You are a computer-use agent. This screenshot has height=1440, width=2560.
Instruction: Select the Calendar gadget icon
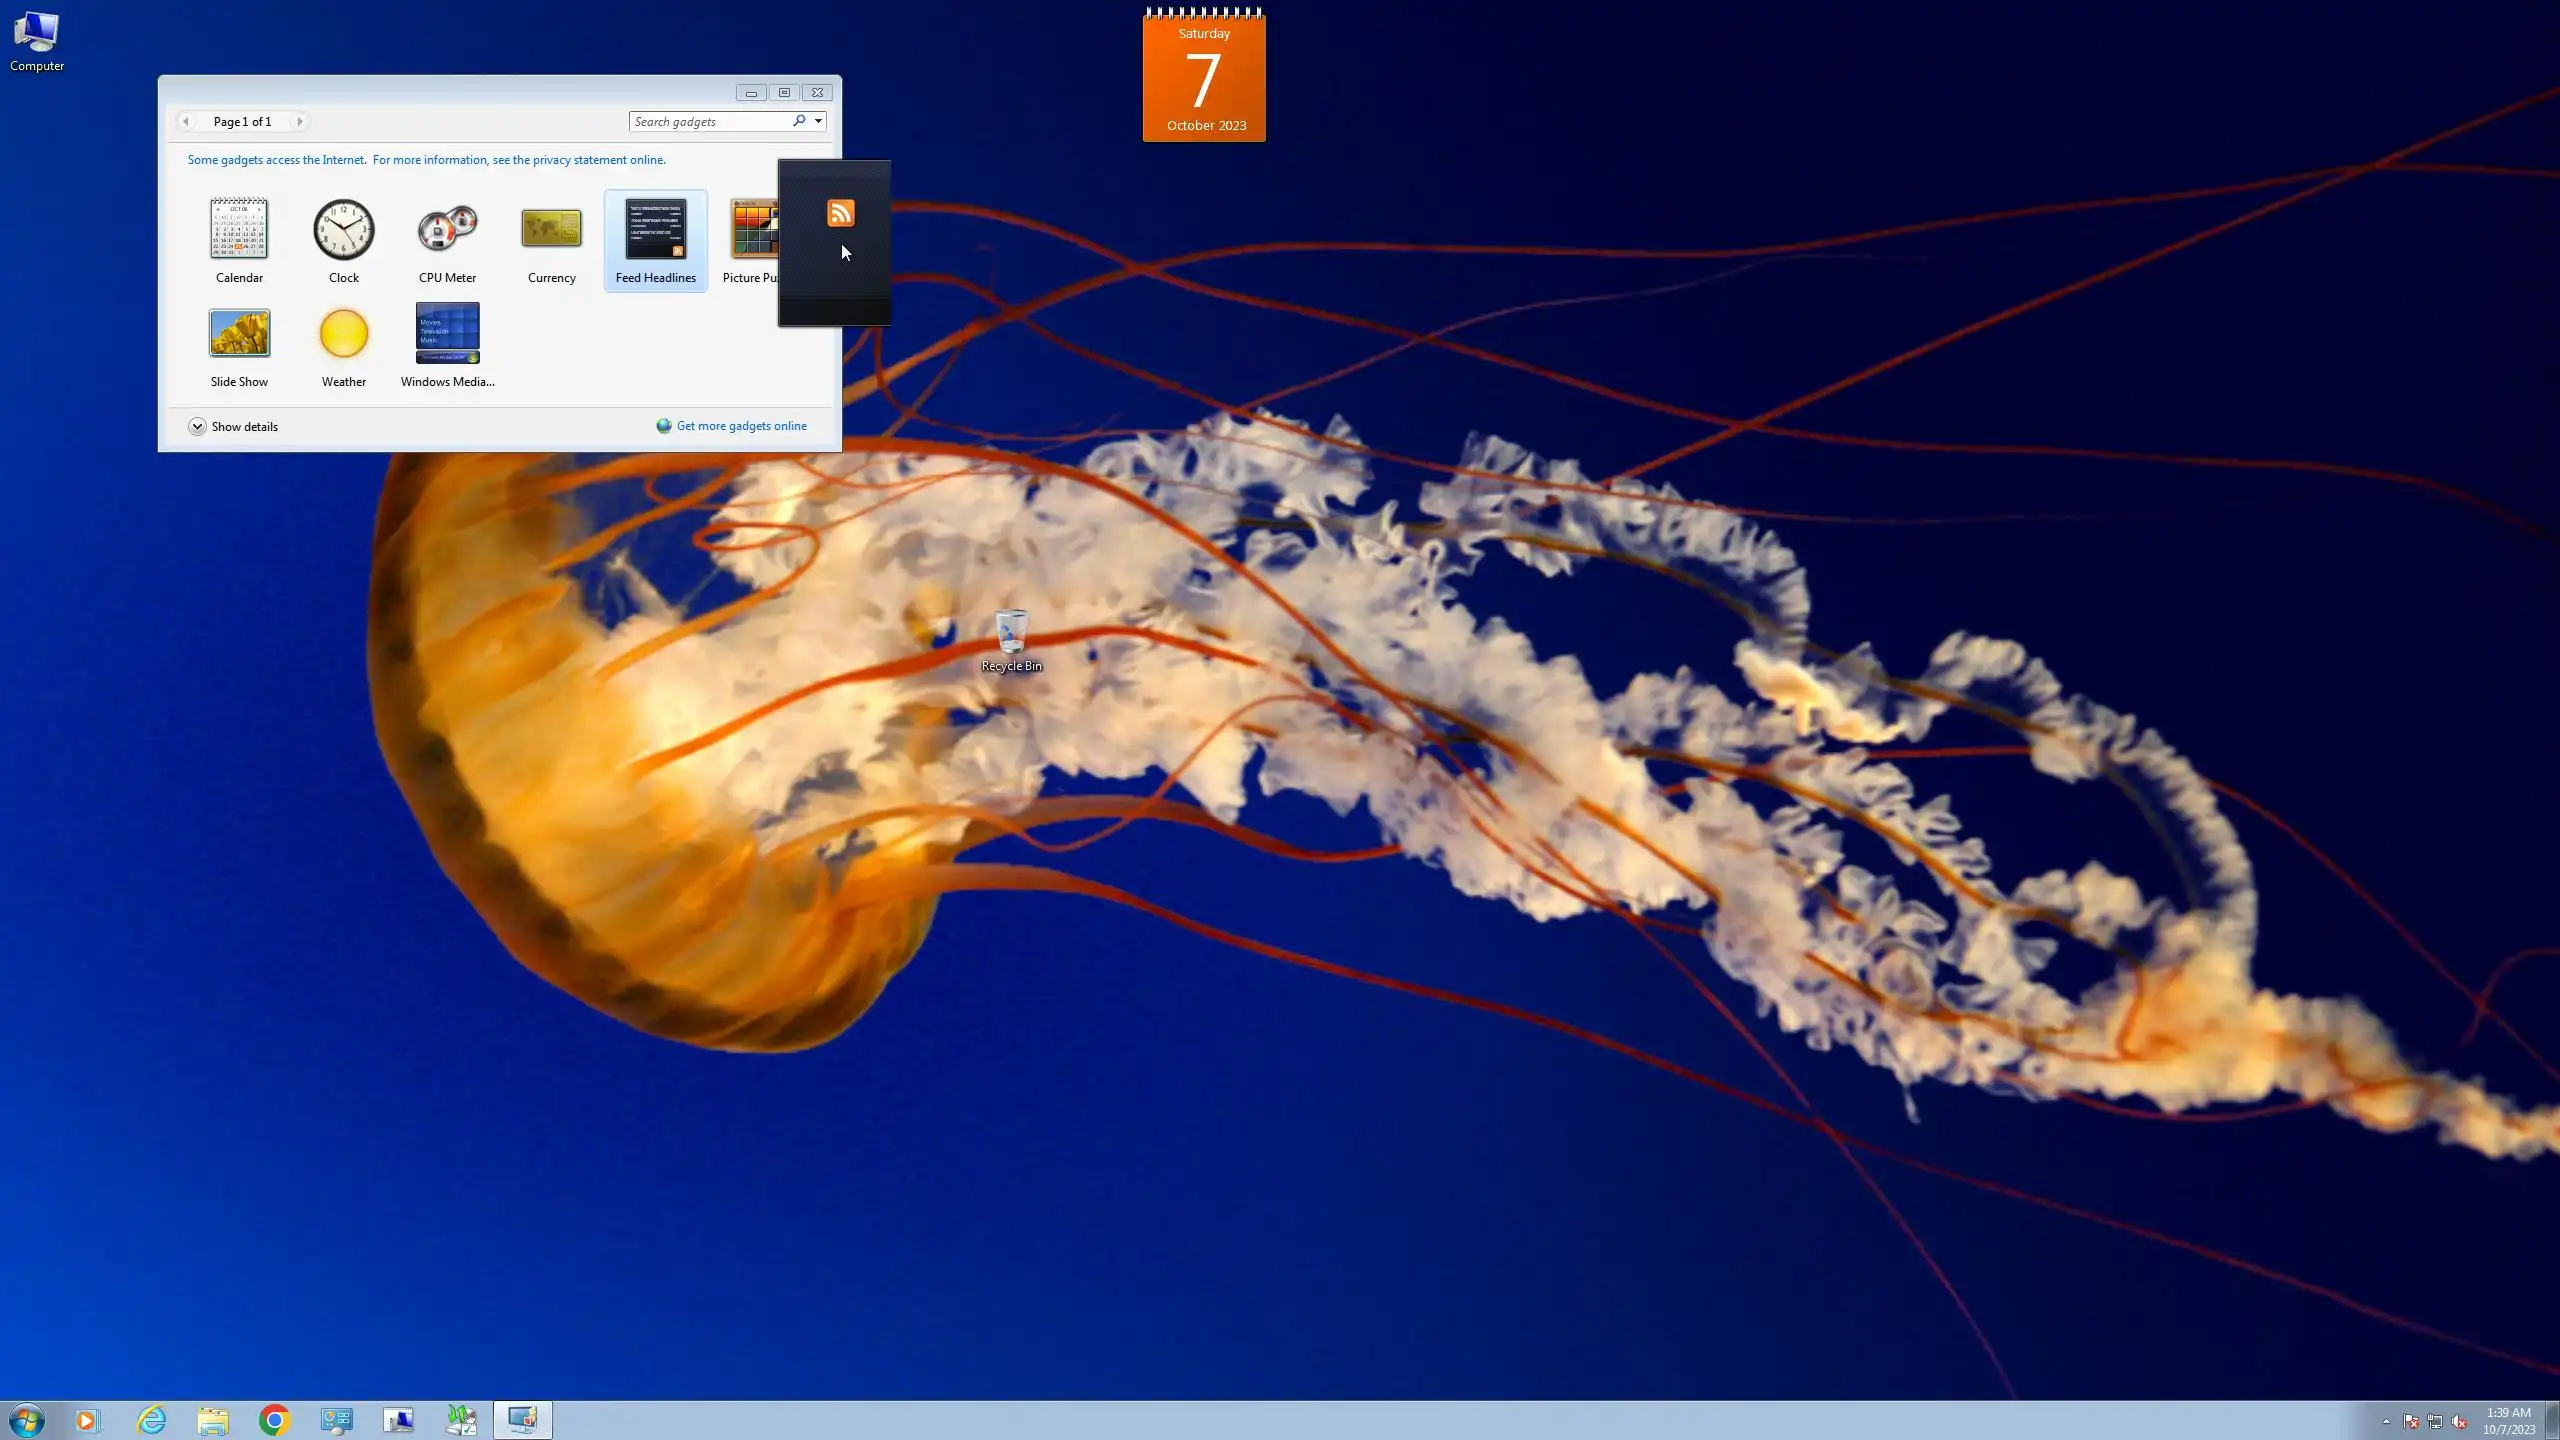[239, 229]
